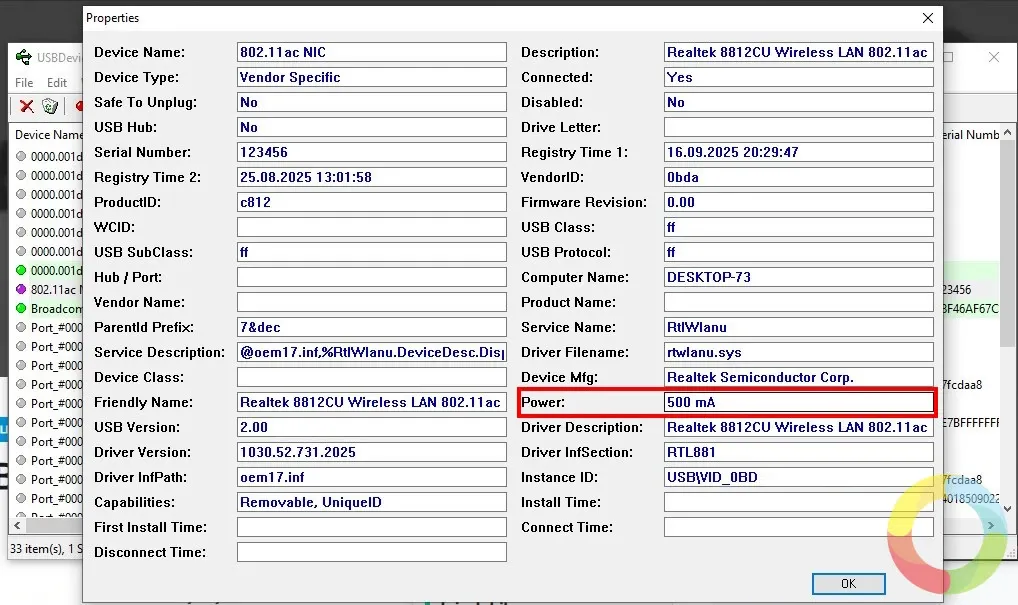Image resolution: width=1018 pixels, height=605 pixels.
Task: Click the empty Connect Time field
Action: [x=799, y=527]
